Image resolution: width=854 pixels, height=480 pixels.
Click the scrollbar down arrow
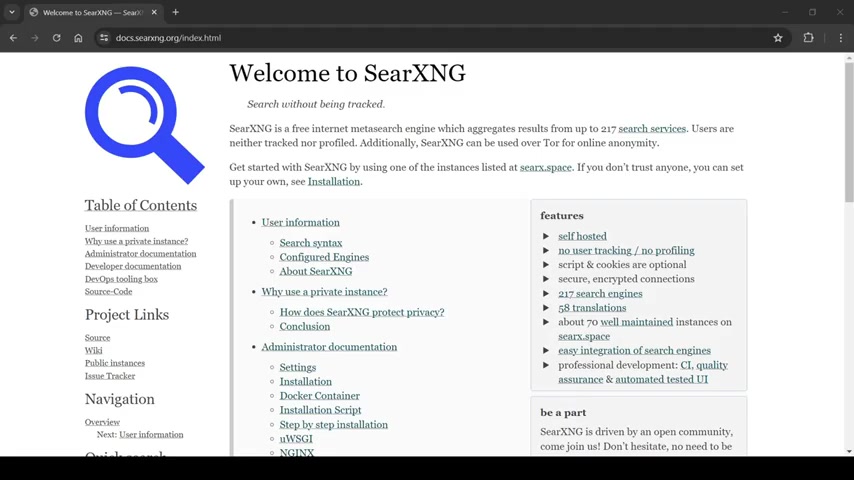tap(850, 452)
